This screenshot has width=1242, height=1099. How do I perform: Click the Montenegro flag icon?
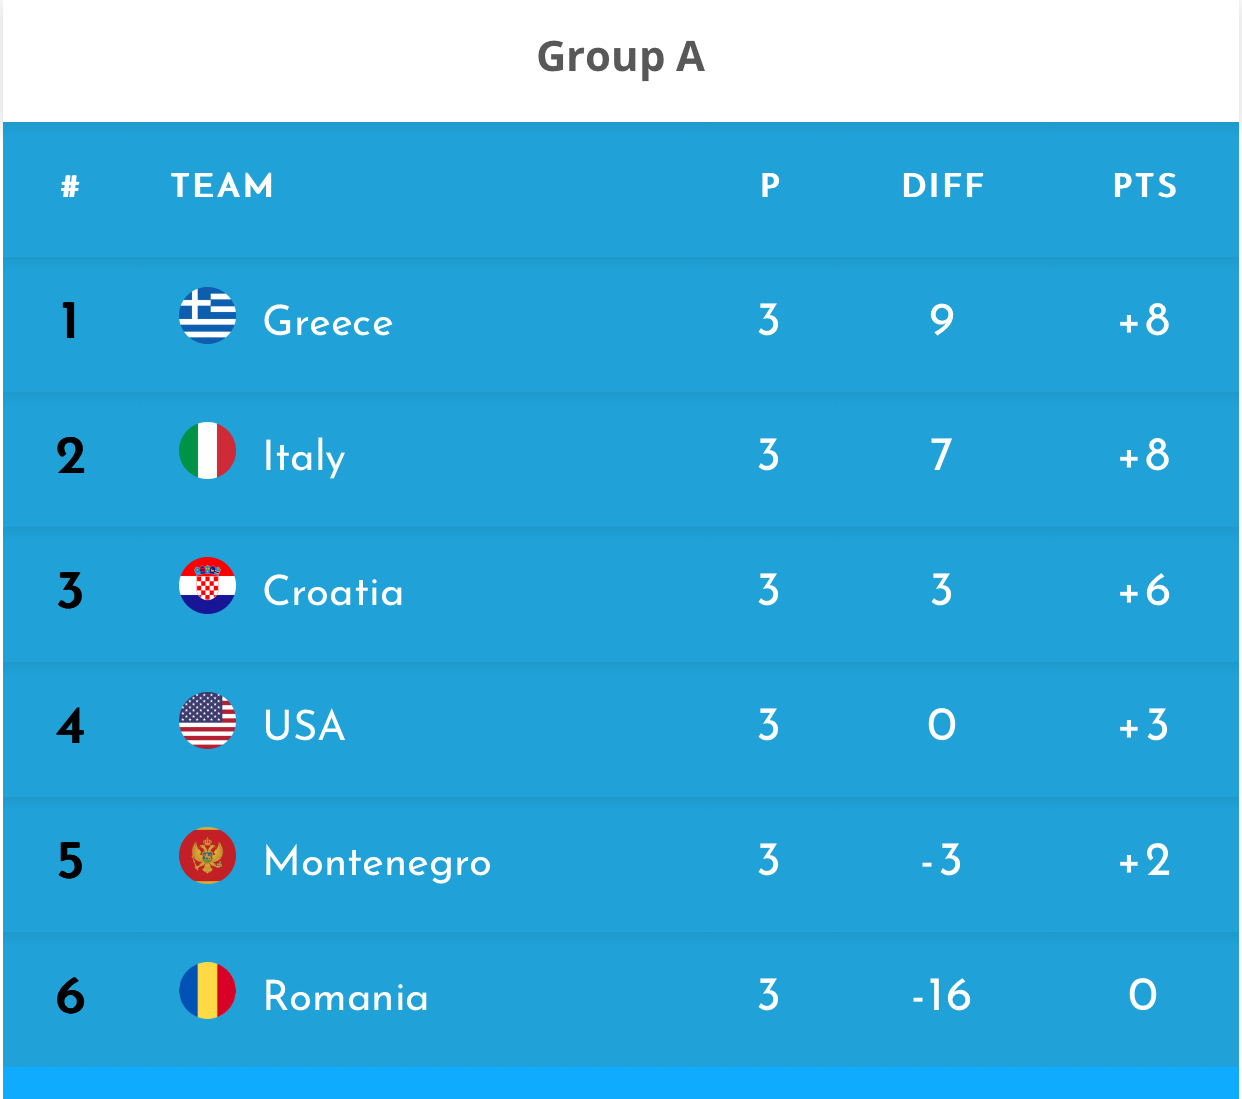pos(208,856)
